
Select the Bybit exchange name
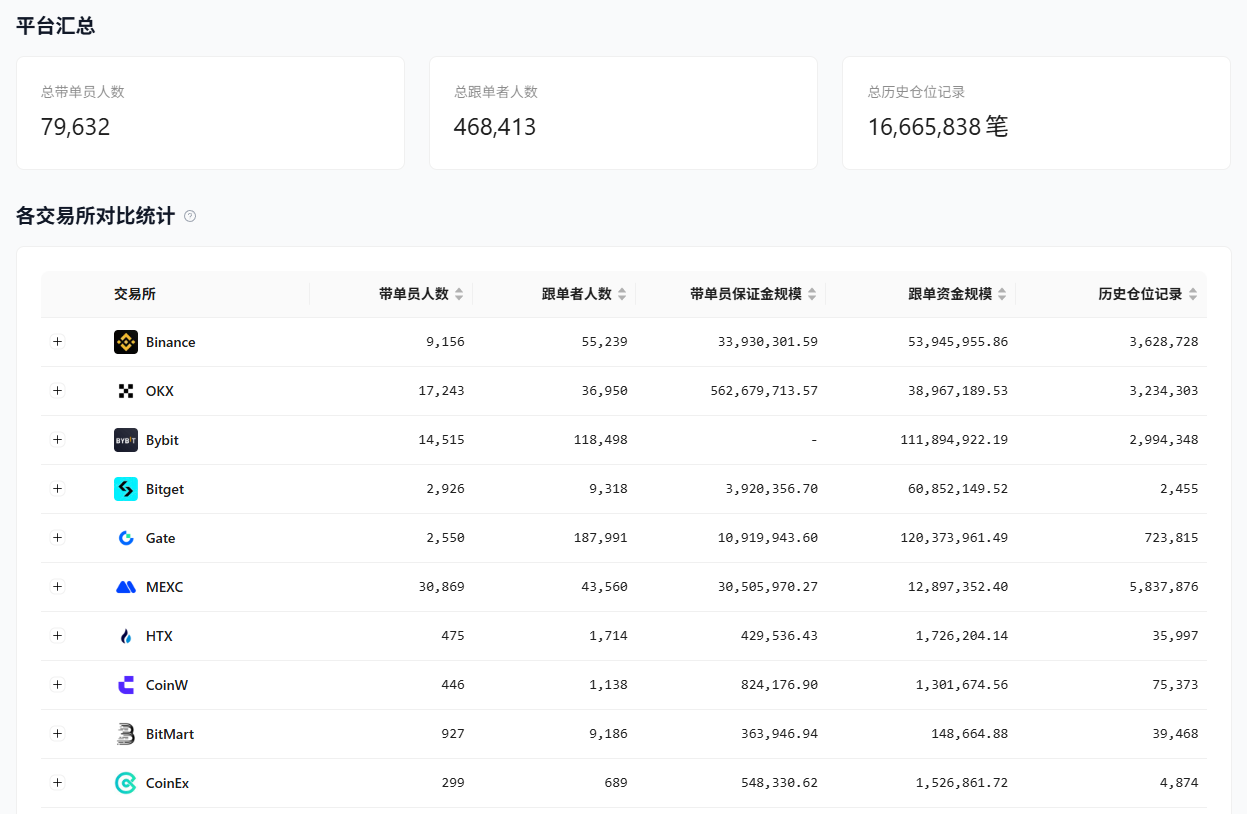tap(162, 440)
